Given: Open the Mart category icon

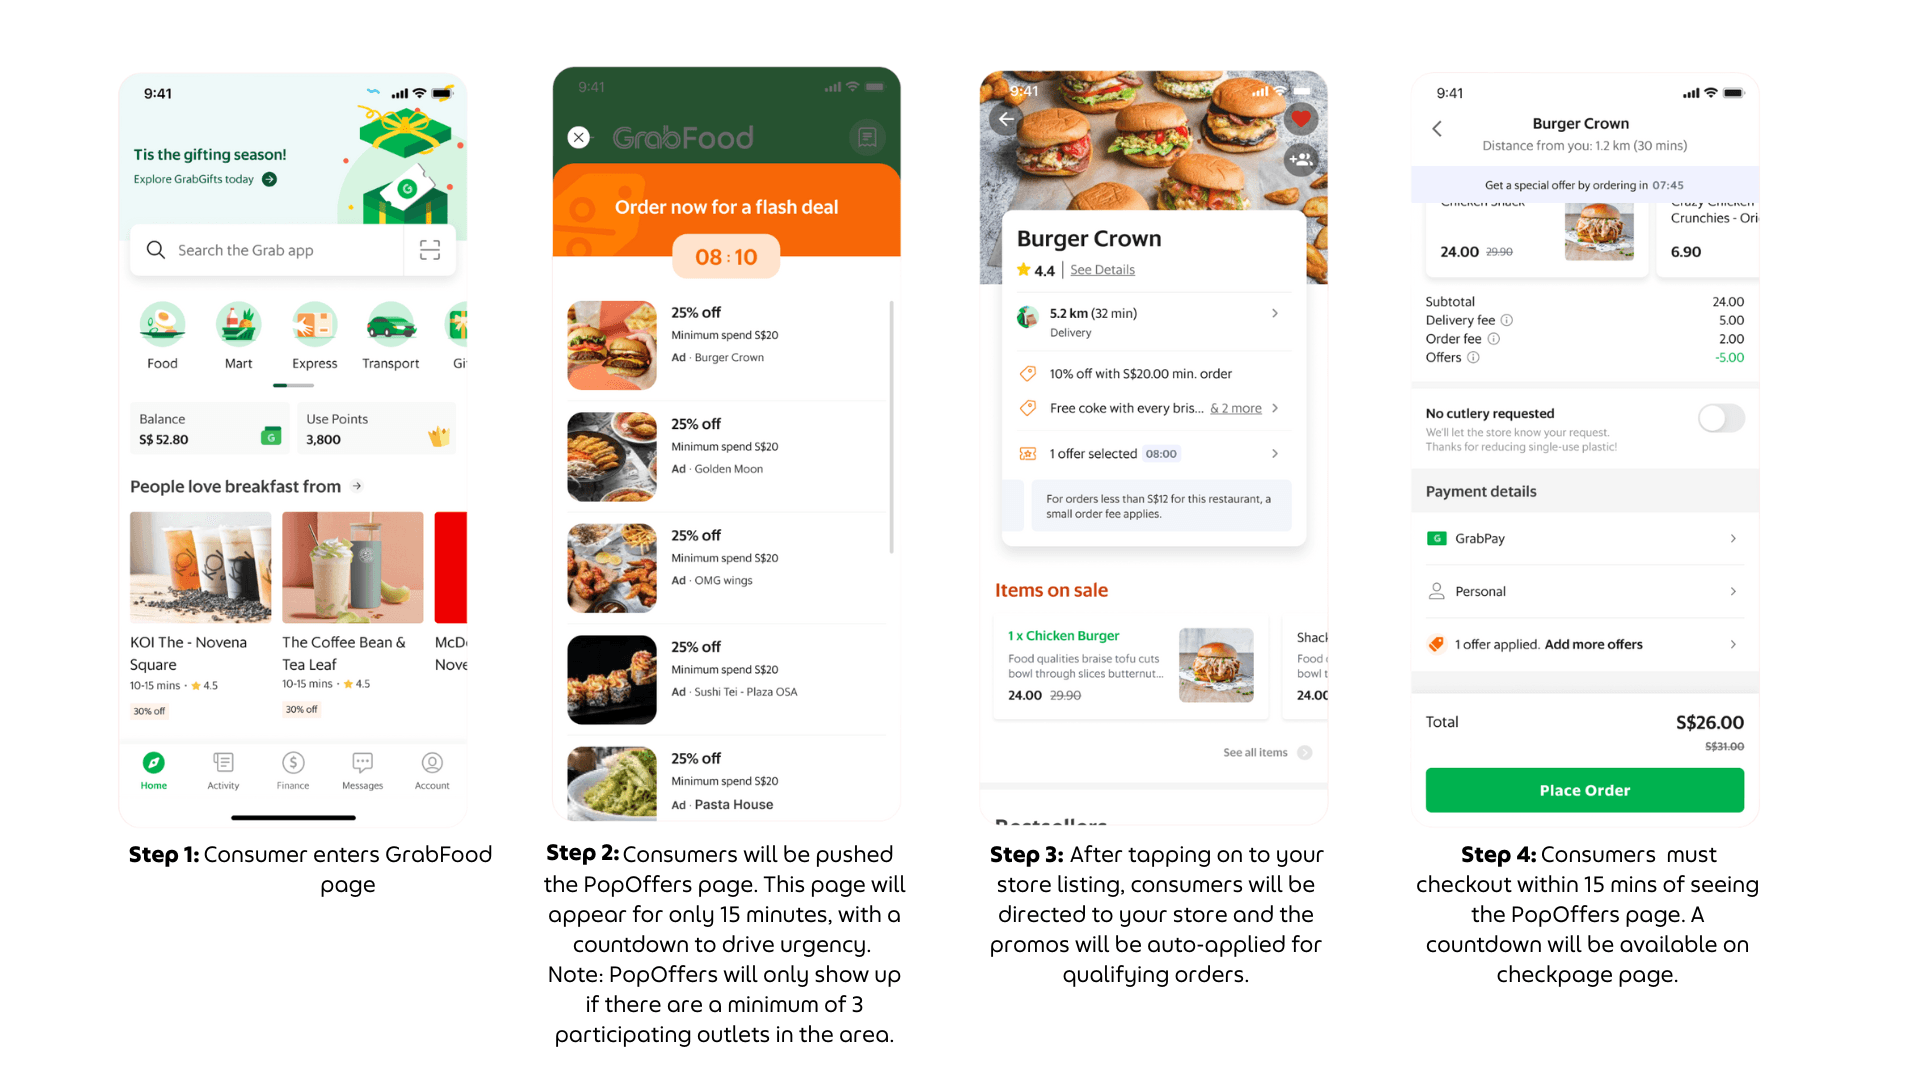Looking at the screenshot, I should pos(238,325).
